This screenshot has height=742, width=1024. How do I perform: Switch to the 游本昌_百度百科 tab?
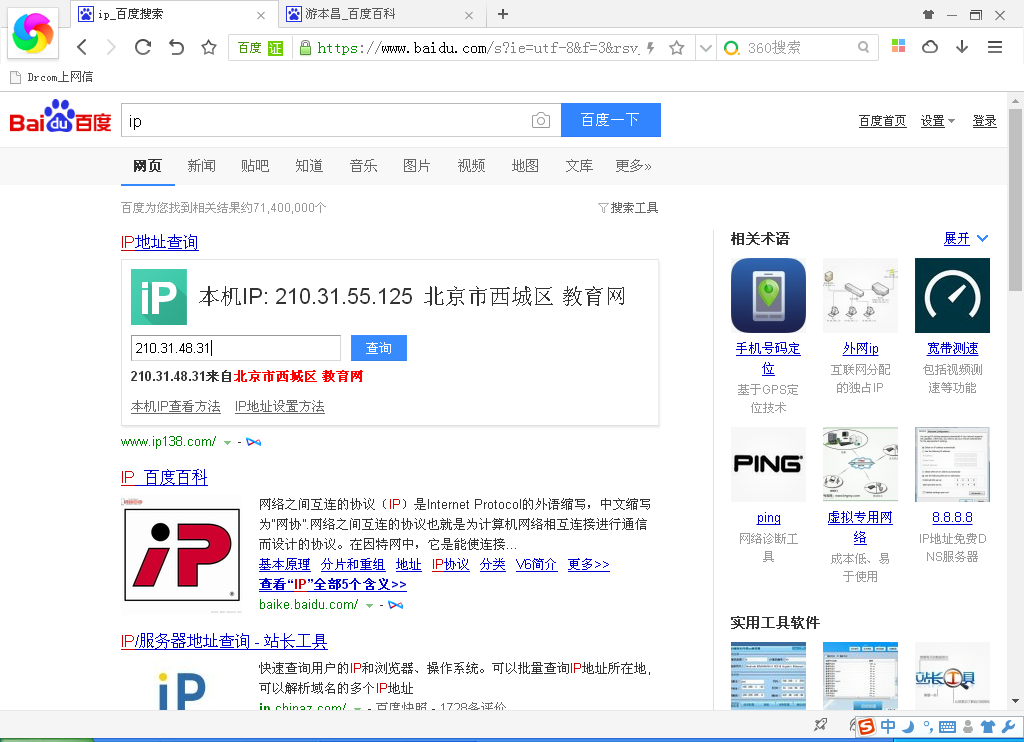pyautogui.click(x=381, y=14)
